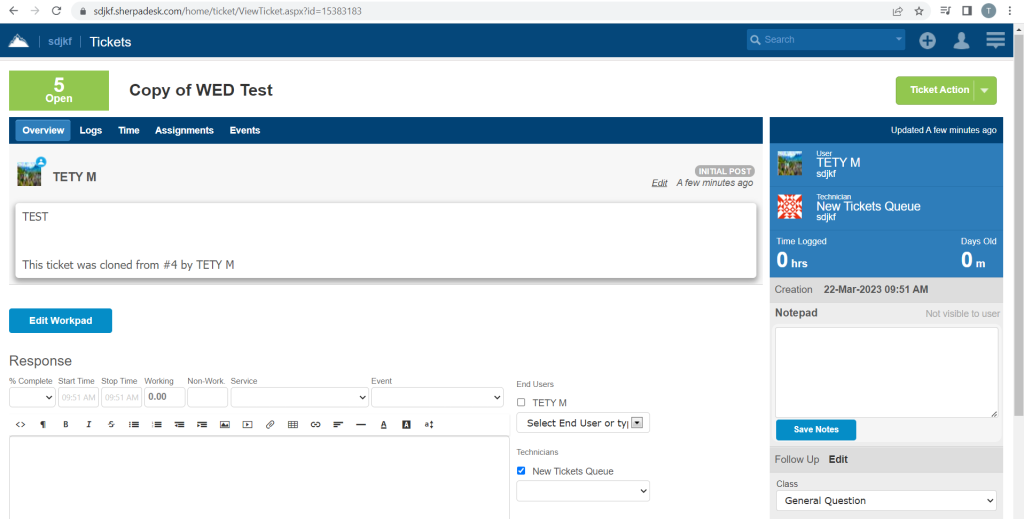Attach a file using paperclip icon
The width and height of the screenshot is (1024, 519).
click(x=270, y=424)
